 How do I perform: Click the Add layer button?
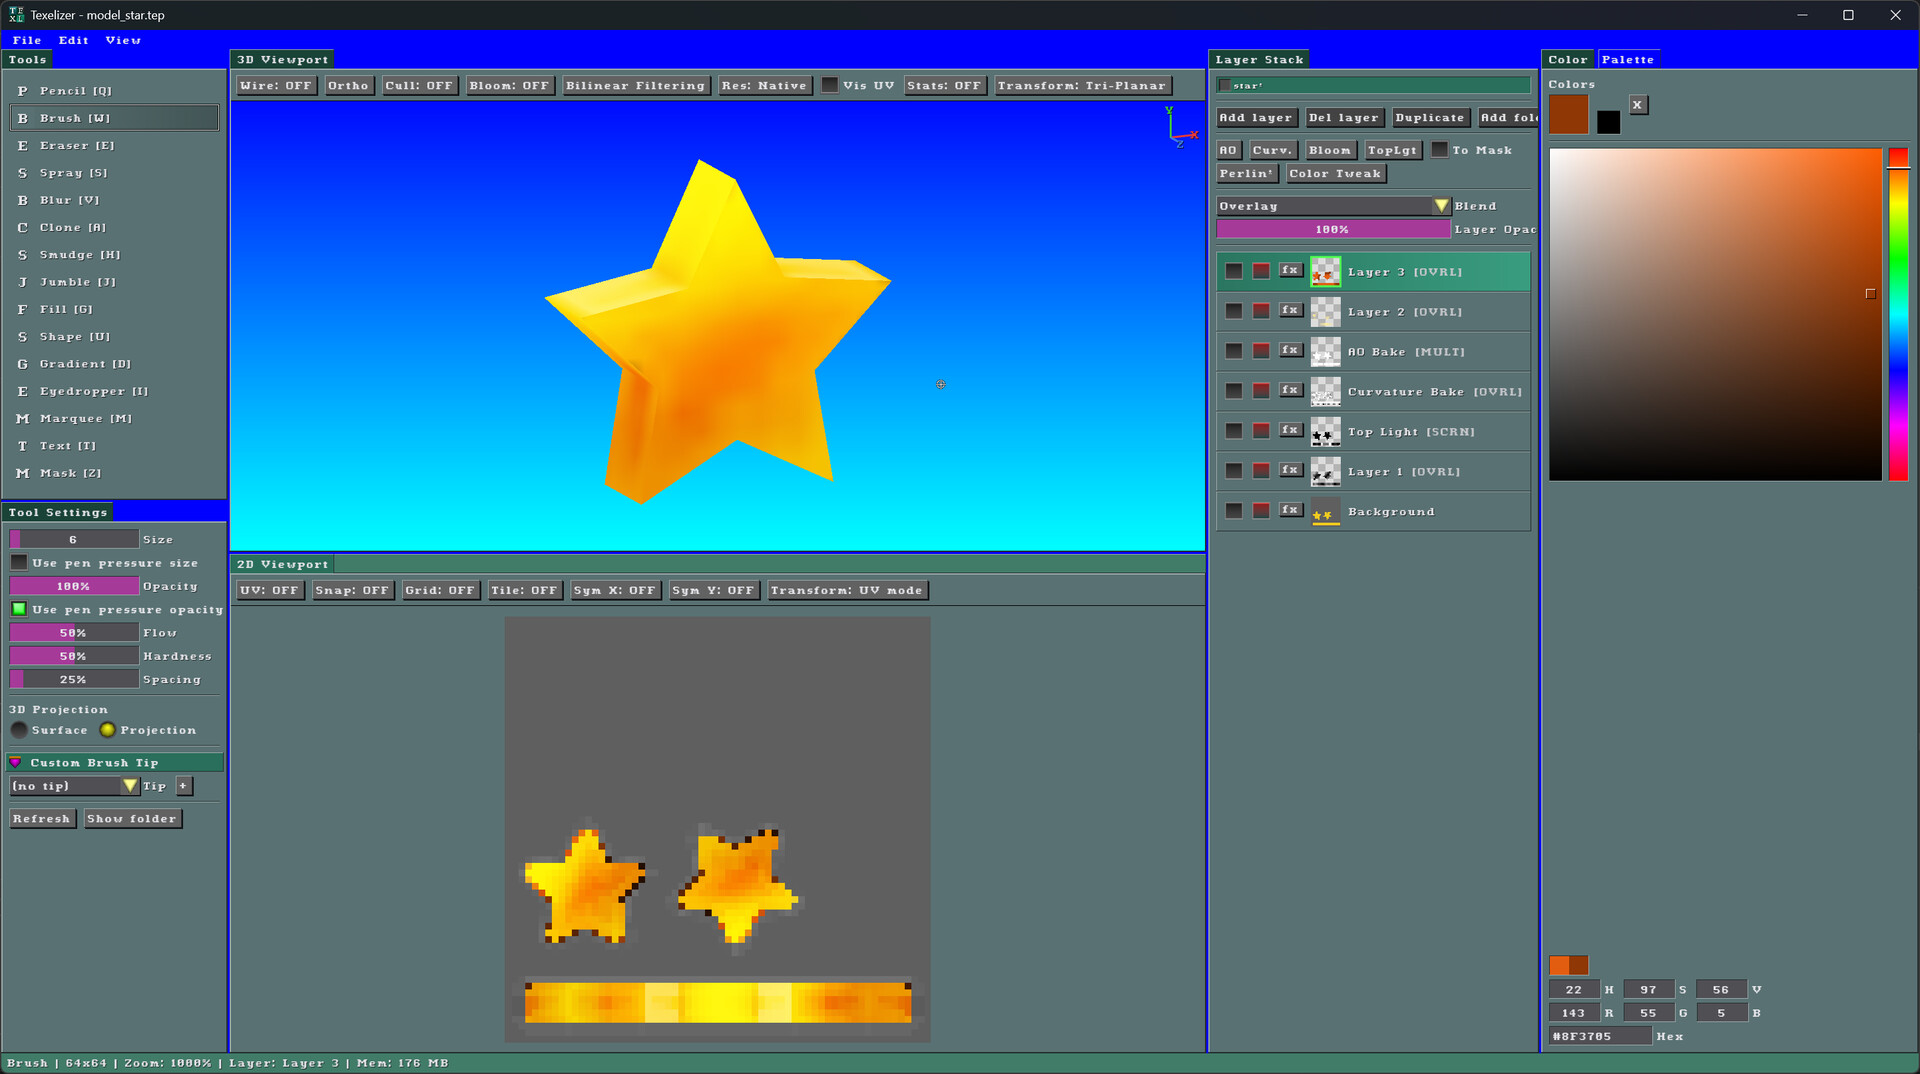click(1256, 118)
